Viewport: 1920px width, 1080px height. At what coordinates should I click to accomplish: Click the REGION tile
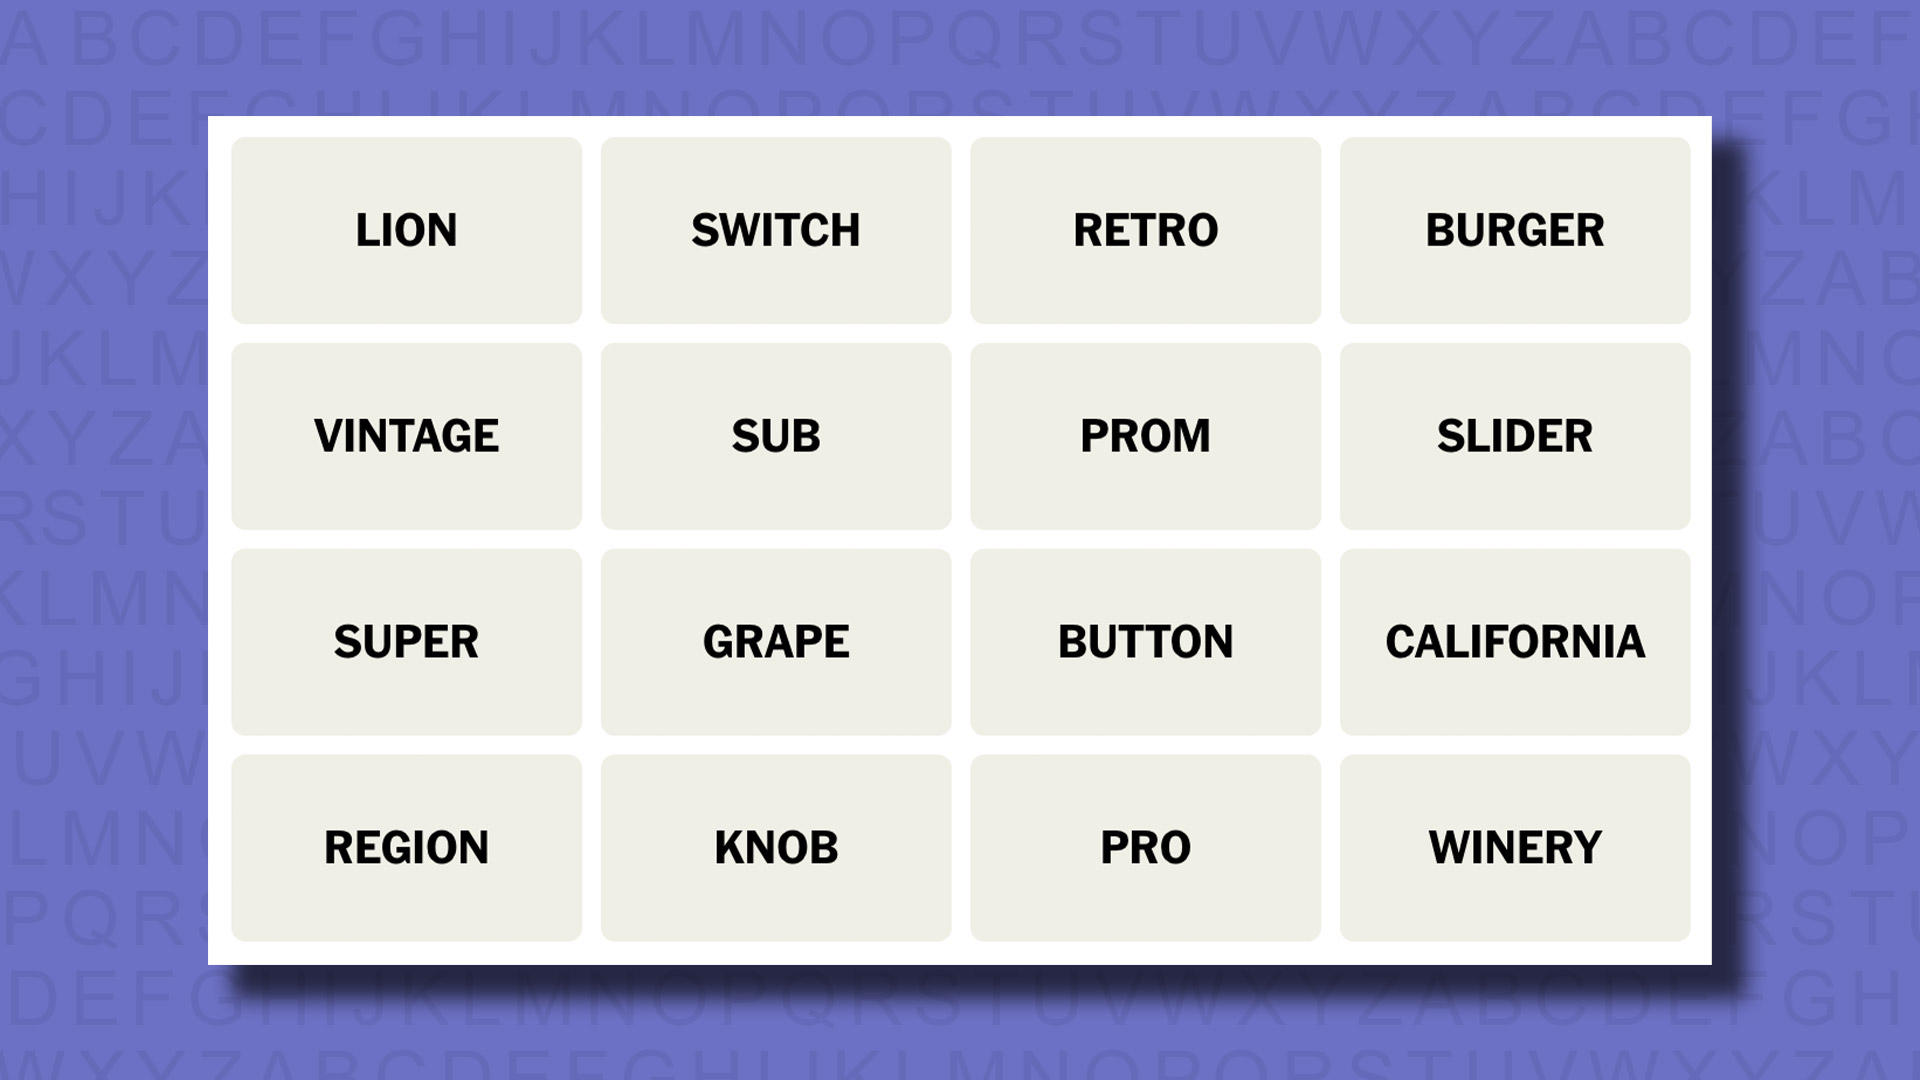coord(406,847)
